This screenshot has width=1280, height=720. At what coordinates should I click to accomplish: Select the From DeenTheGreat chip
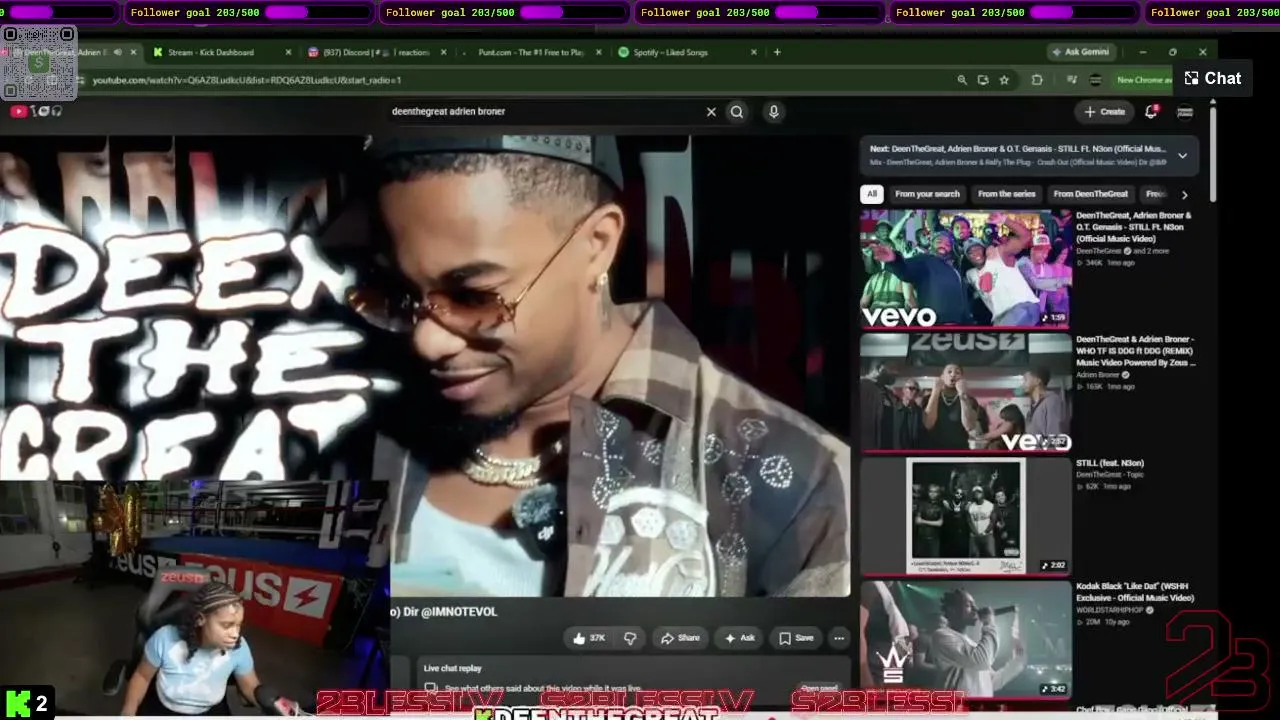pos(1090,194)
